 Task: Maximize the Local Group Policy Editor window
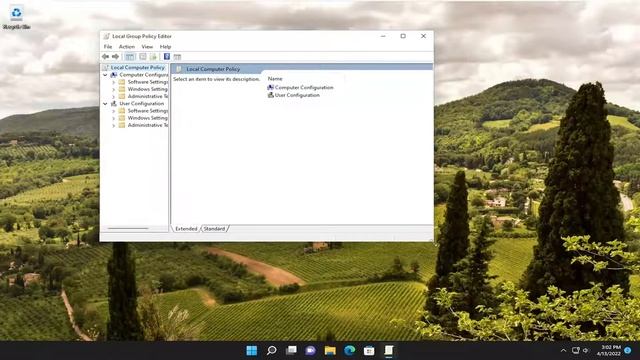pos(403,36)
